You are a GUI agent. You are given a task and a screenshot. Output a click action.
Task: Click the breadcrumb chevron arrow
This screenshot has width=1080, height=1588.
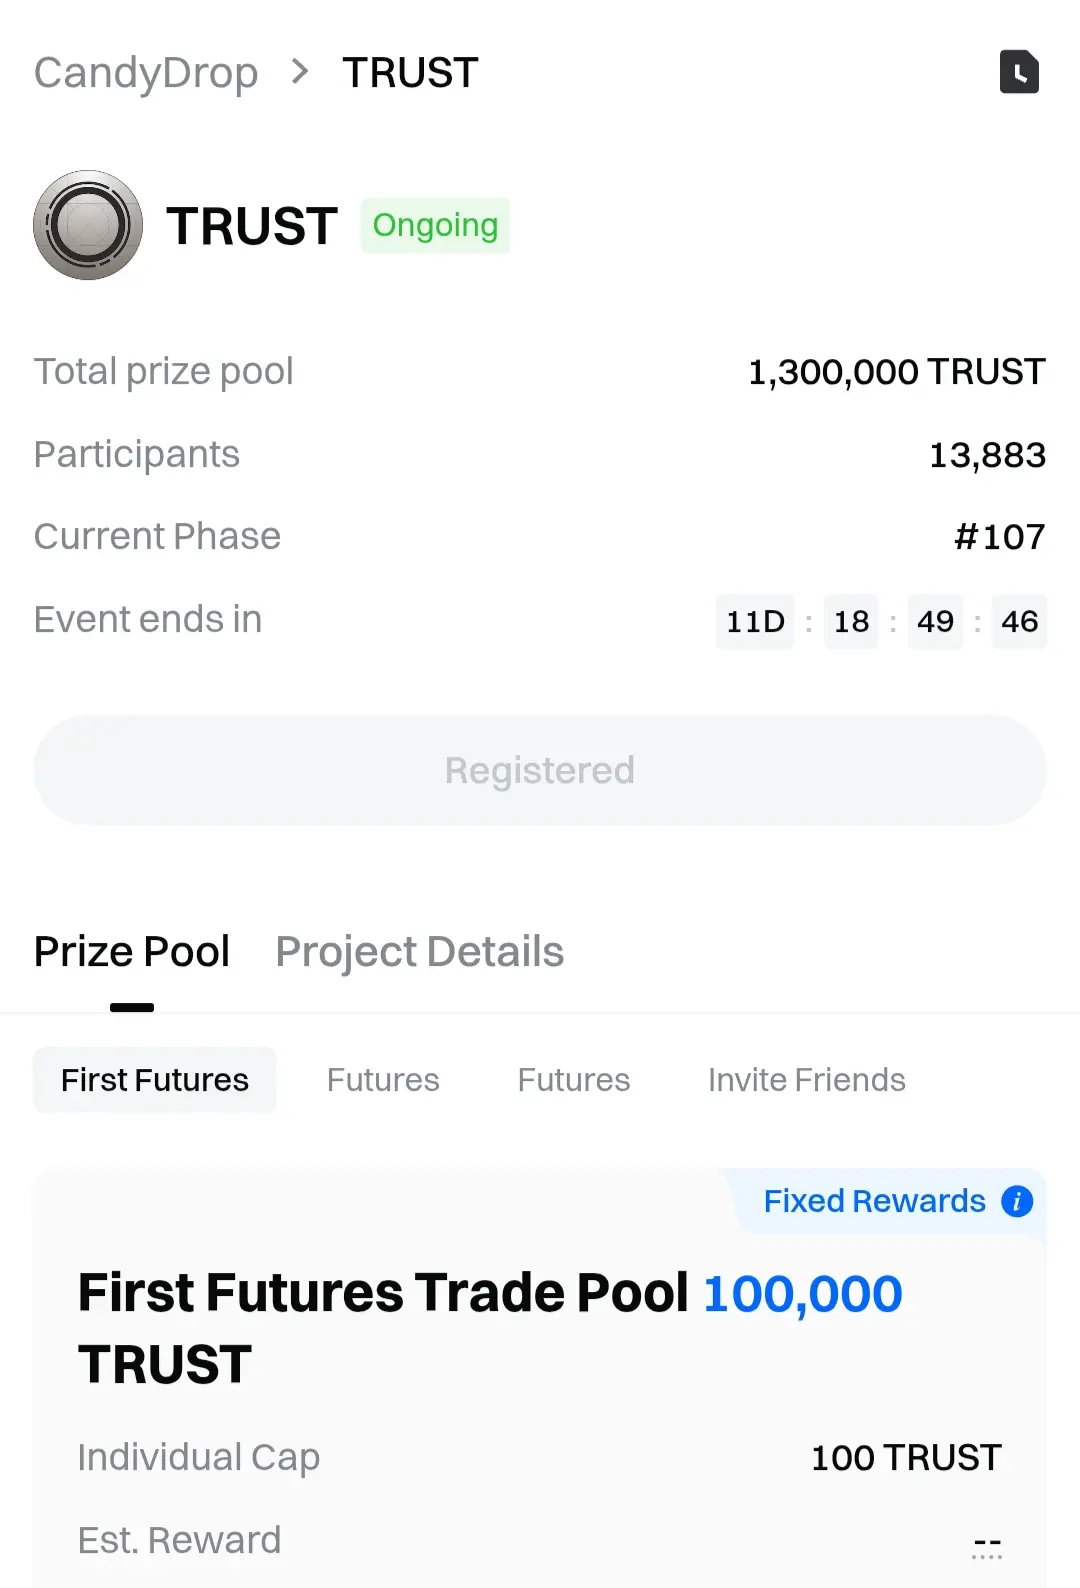coord(299,72)
